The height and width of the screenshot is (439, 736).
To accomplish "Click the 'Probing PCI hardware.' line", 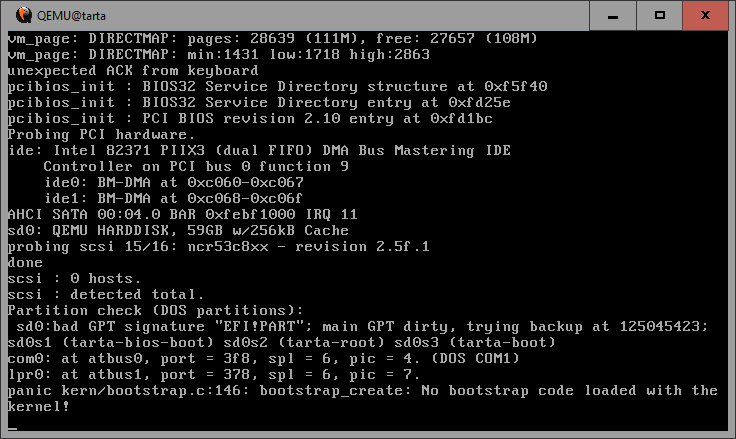I will tap(101, 134).
